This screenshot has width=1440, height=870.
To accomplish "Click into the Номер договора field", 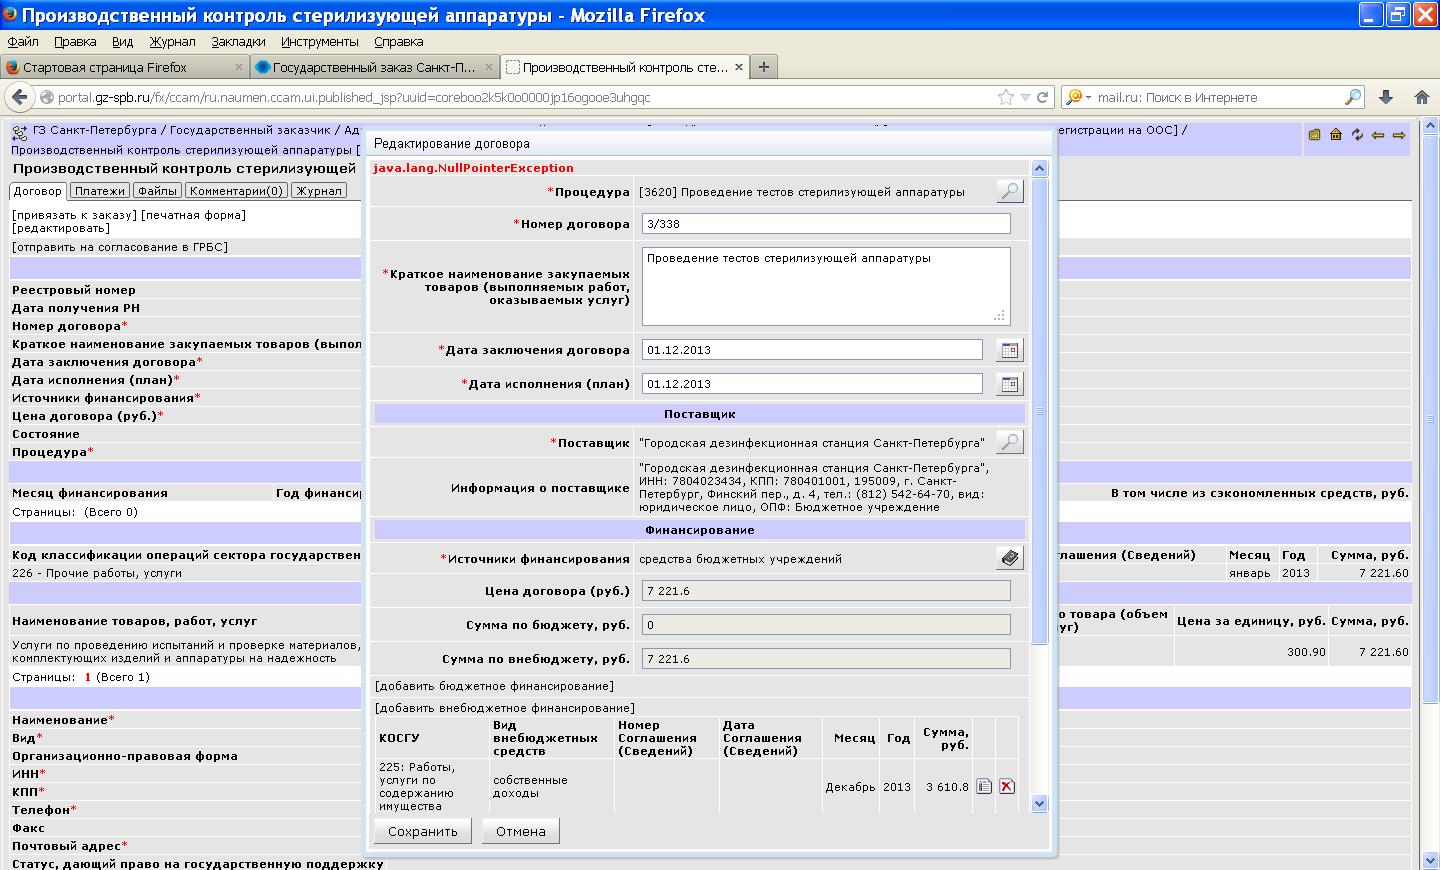I will pos(825,224).
